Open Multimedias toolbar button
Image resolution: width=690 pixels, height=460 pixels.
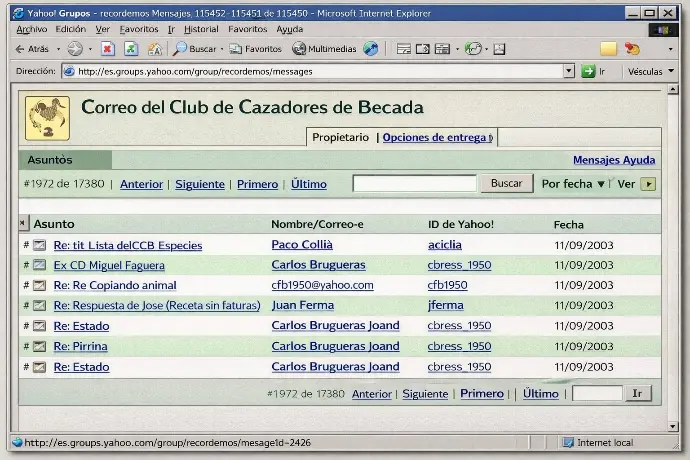coord(324,49)
